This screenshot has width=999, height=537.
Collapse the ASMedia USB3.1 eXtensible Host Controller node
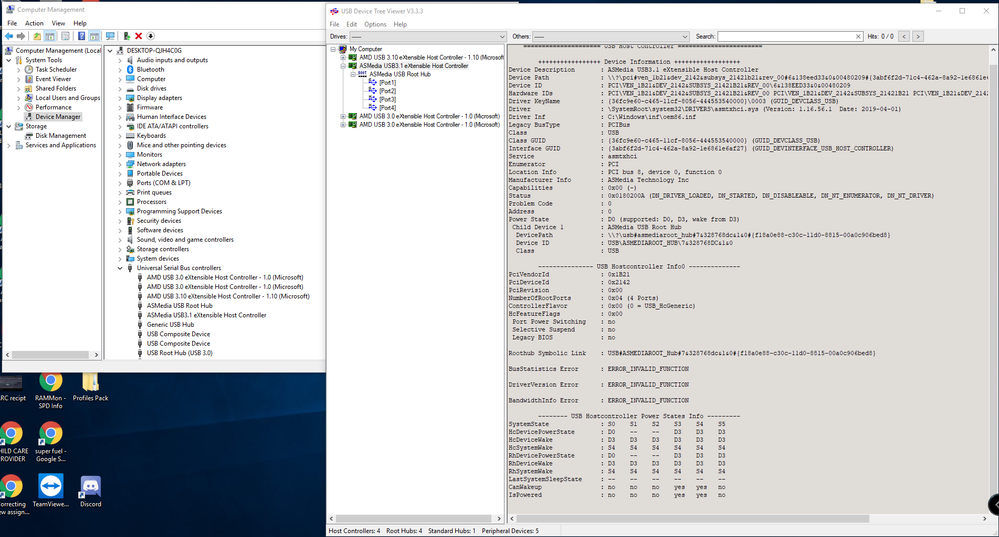pyautogui.click(x=343, y=66)
